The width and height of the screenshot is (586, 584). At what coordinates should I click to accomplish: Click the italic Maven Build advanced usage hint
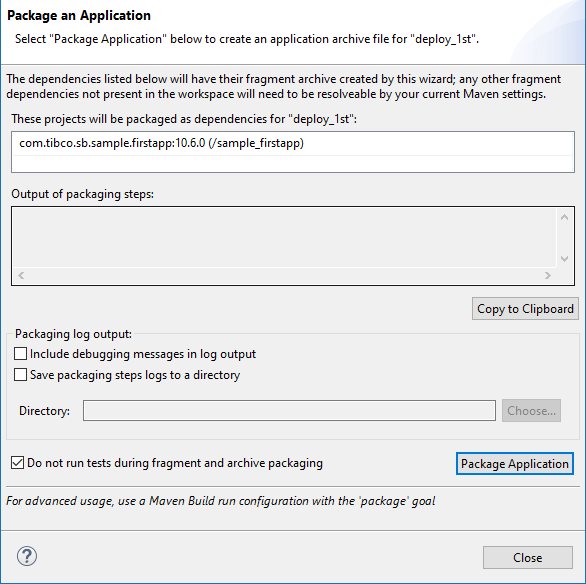[x=220, y=501]
